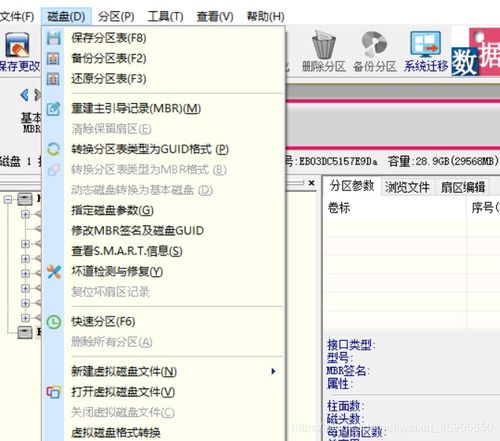
Task: Open the 工具(T) menu
Action: pyautogui.click(x=165, y=16)
